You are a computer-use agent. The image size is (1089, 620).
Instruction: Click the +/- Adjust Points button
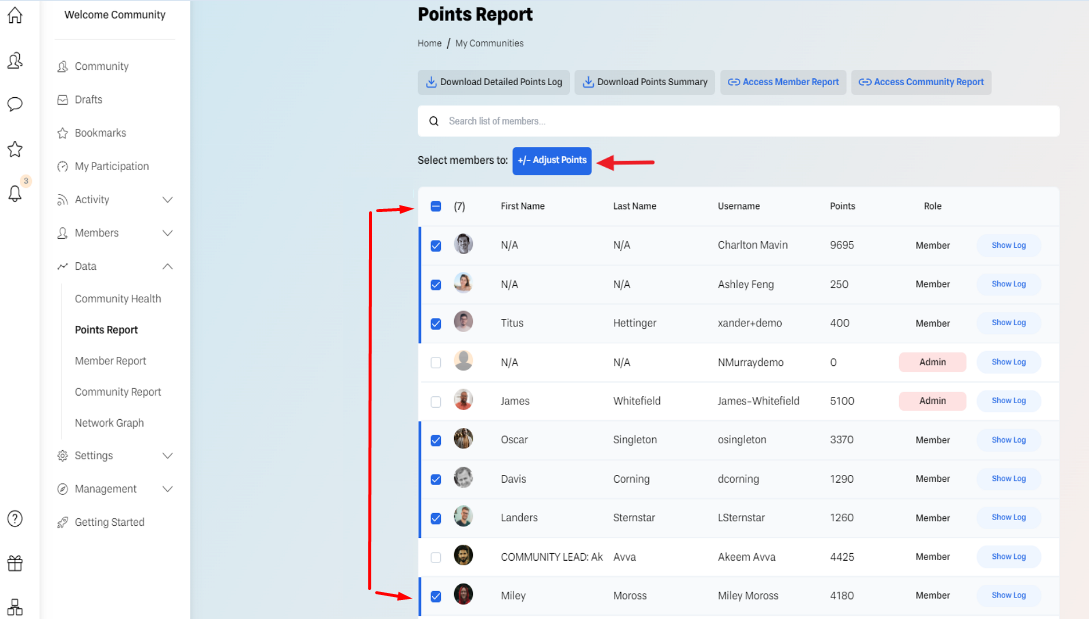point(552,160)
